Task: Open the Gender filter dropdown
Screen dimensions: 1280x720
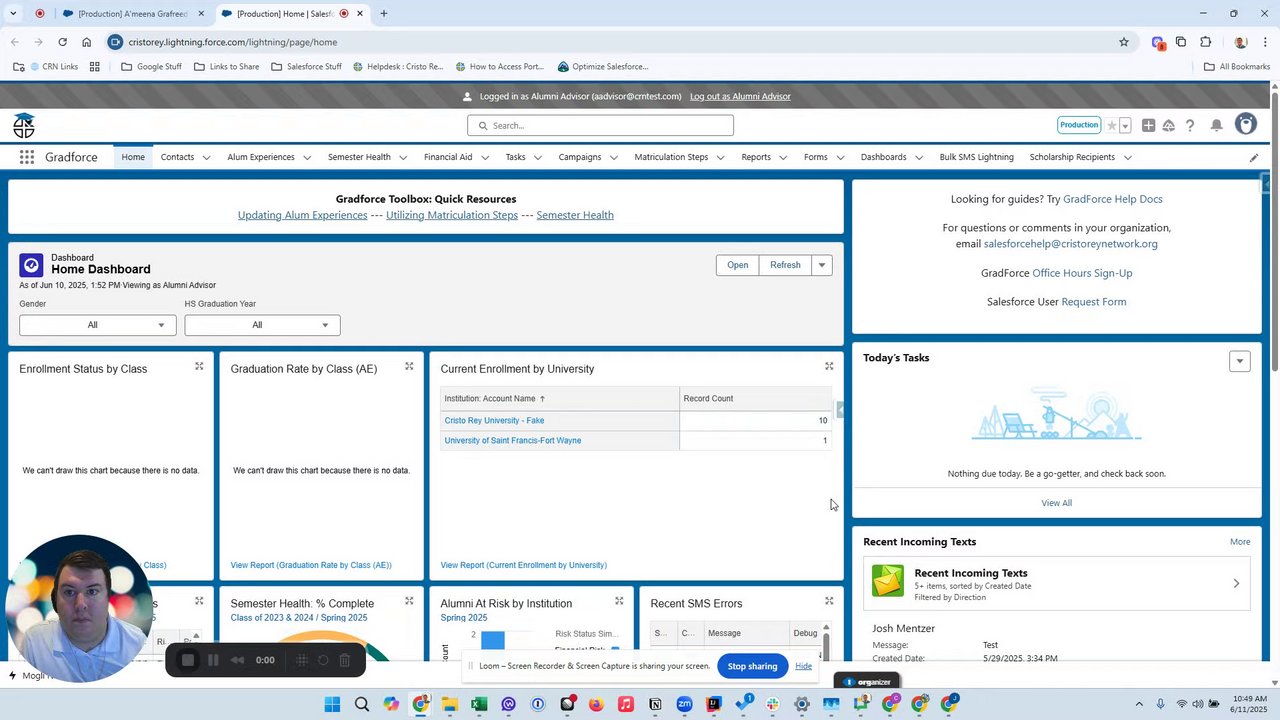Action: (97, 325)
